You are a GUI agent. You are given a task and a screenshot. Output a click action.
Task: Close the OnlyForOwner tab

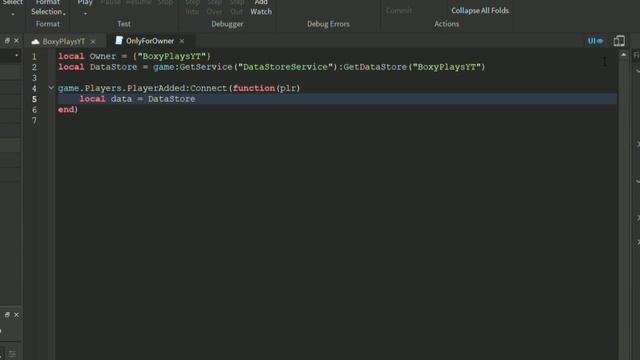(182, 41)
